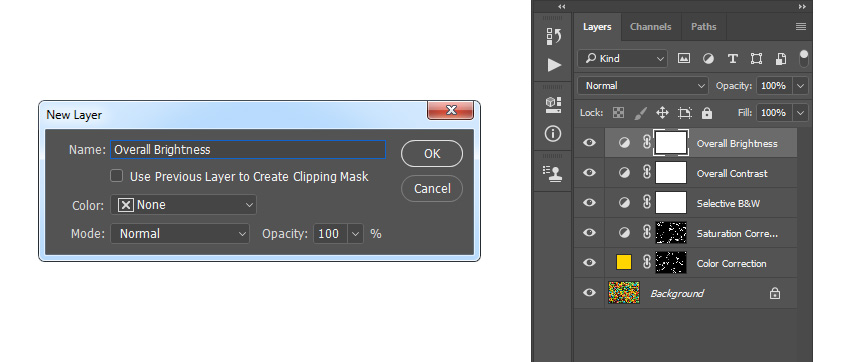Select the Background layer thumbnail
The height and width of the screenshot is (362, 850).
click(624, 293)
